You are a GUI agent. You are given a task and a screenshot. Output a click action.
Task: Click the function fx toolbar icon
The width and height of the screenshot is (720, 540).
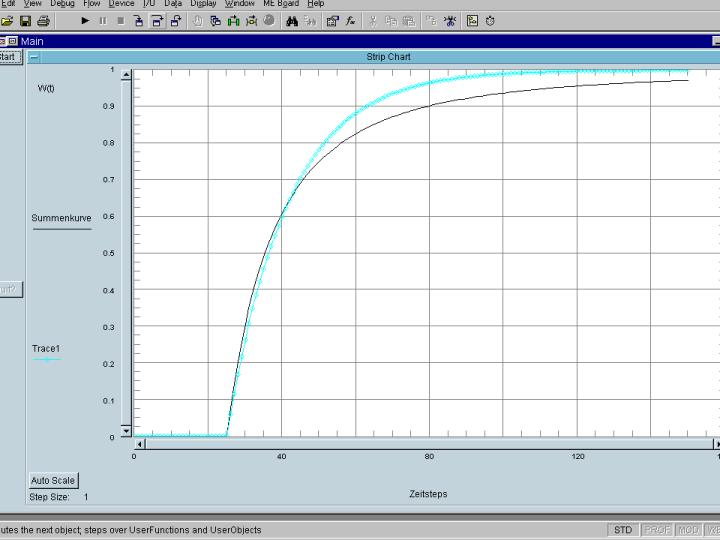click(351, 21)
